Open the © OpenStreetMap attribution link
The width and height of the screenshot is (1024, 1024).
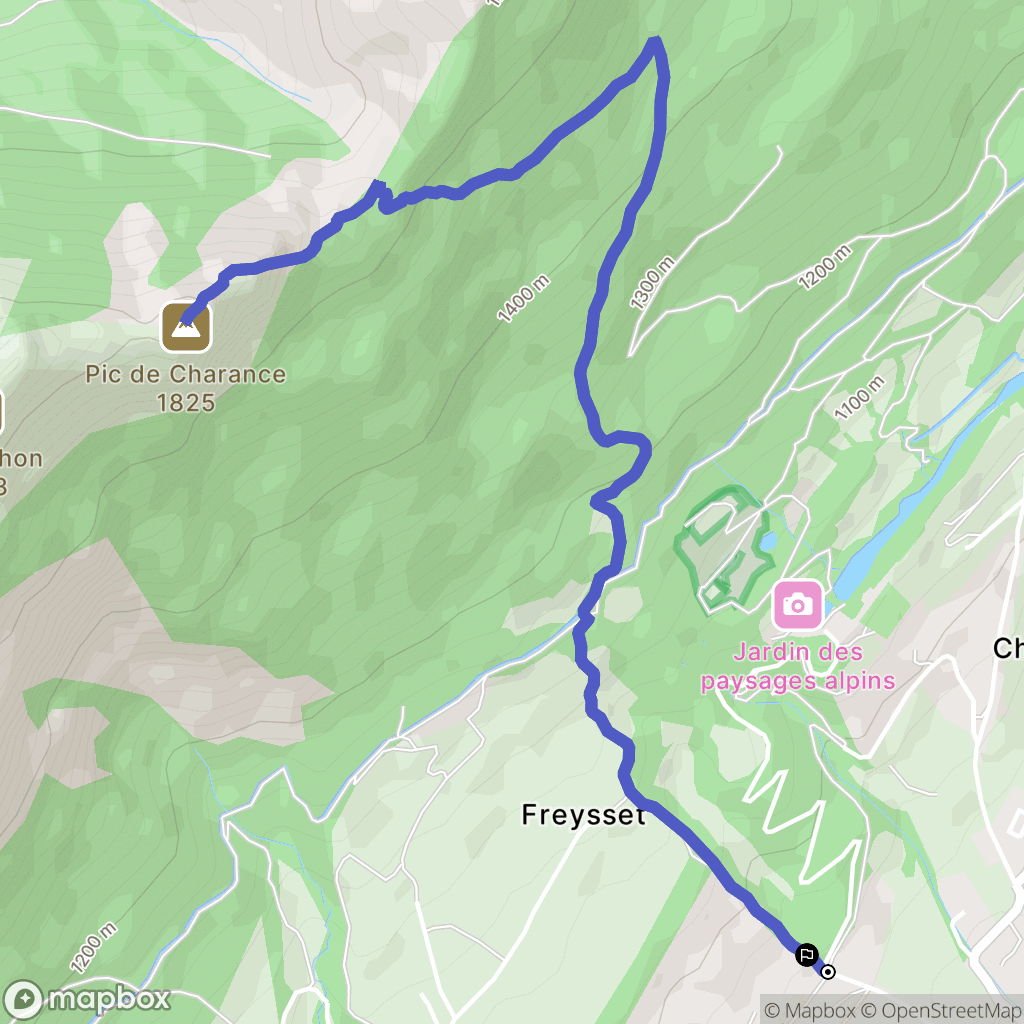coord(942,1011)
